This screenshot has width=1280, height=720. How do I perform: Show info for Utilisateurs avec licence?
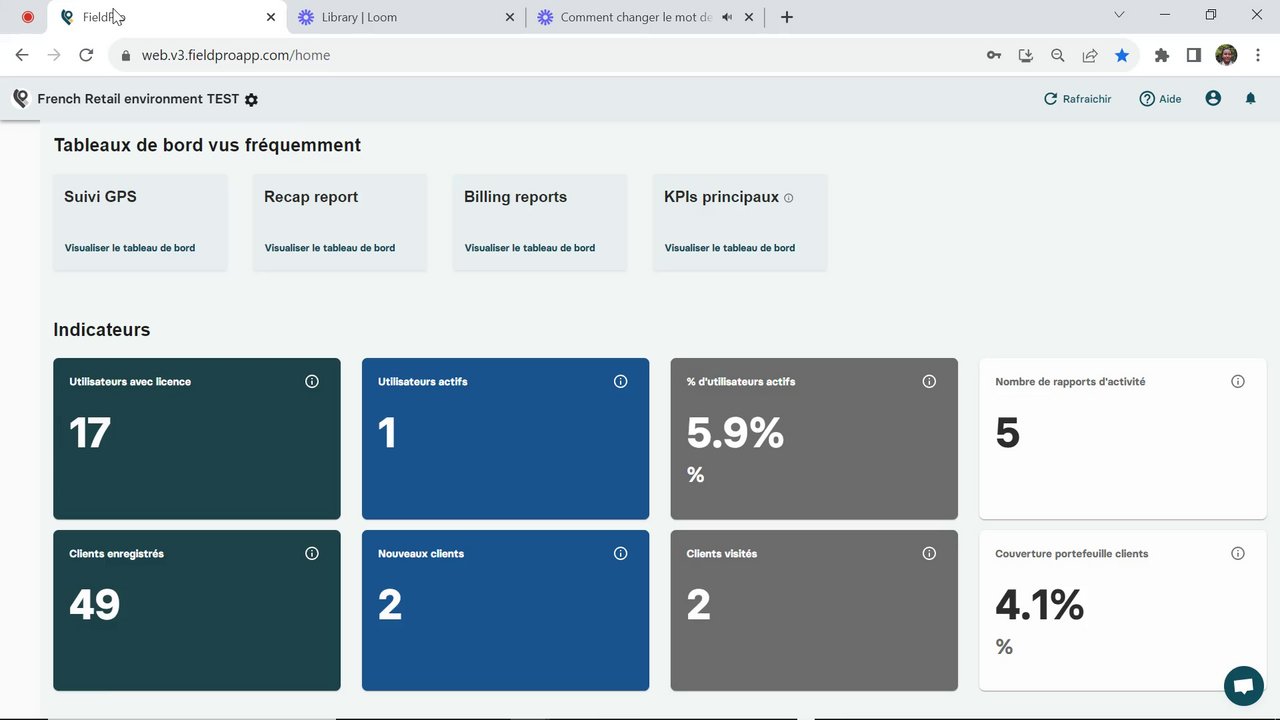[x=312, y=381]
